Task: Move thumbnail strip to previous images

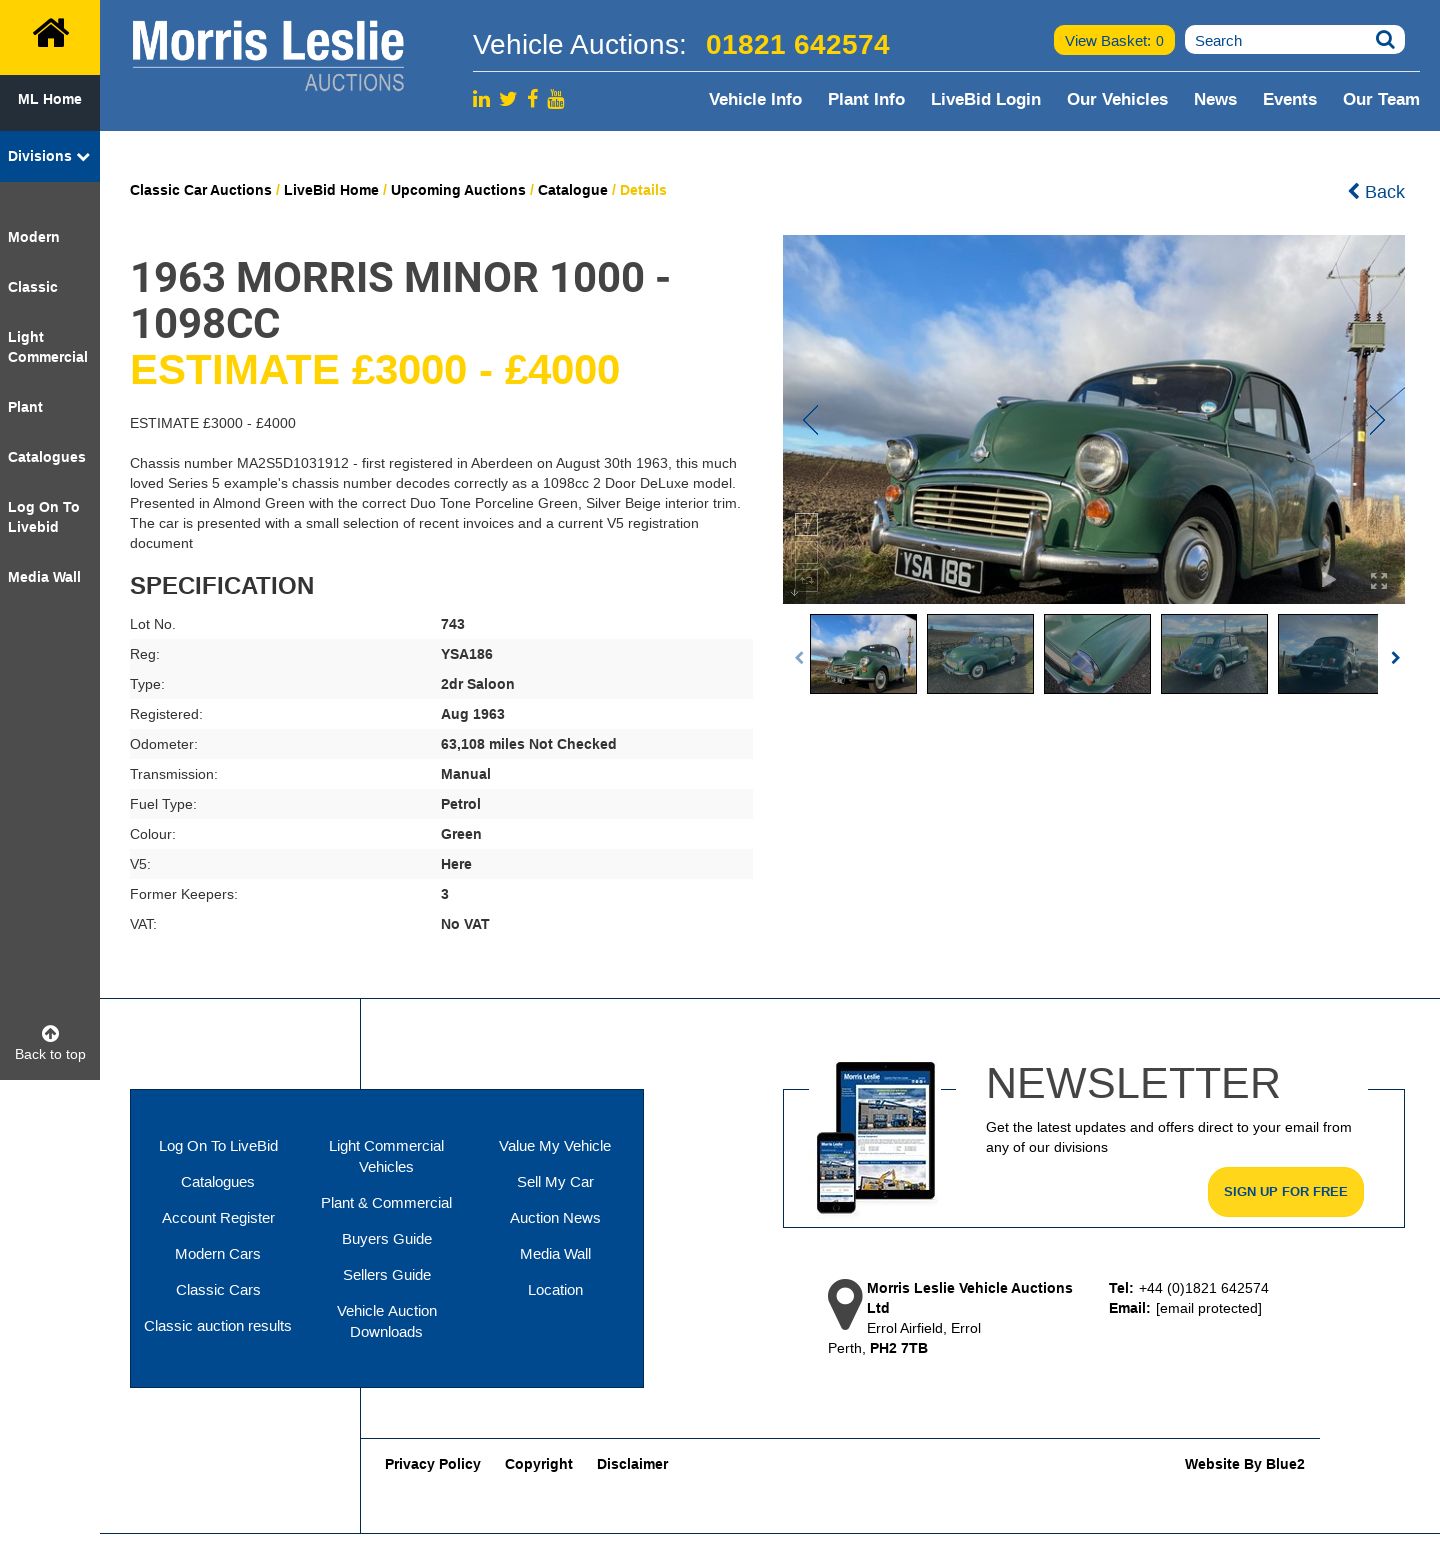Action: tap(799, 657)
